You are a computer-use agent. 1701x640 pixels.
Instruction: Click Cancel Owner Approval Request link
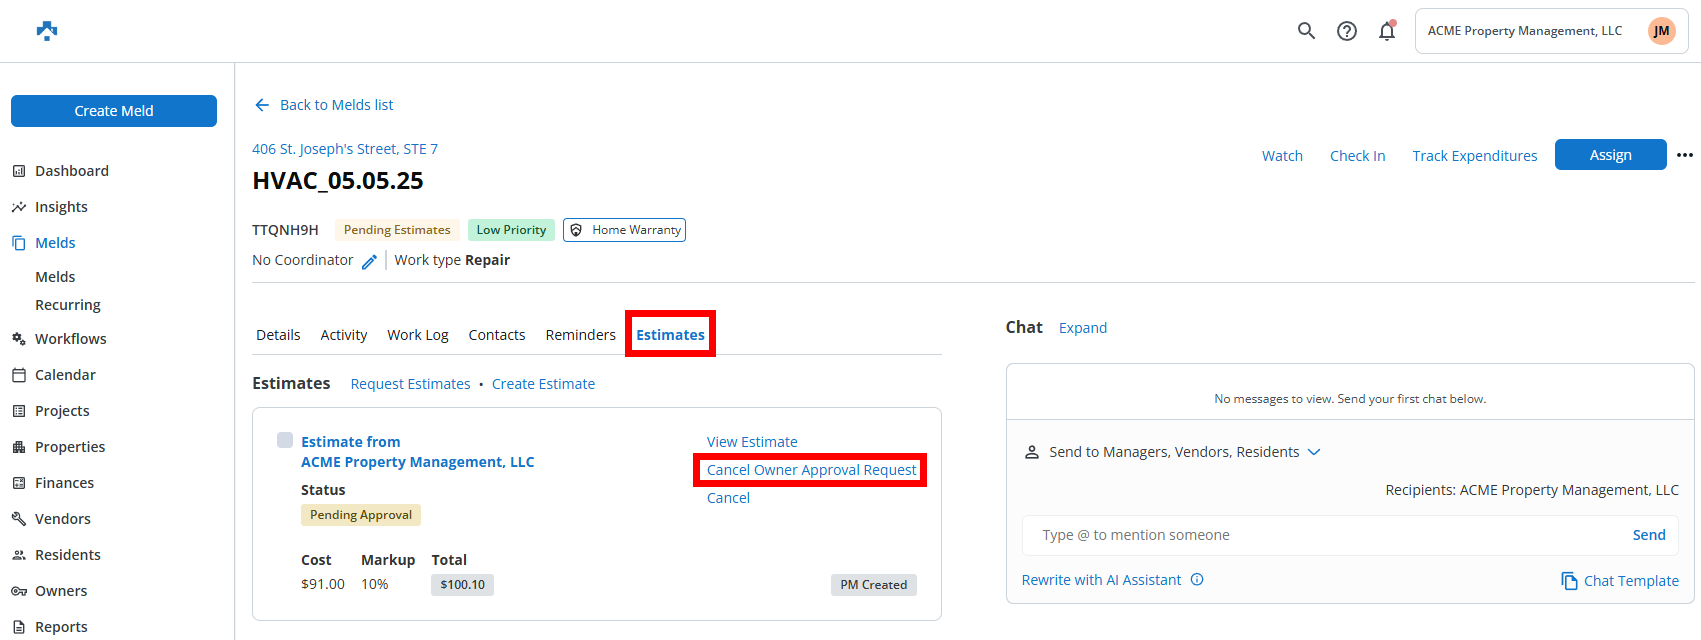click(x=810, y=470)
